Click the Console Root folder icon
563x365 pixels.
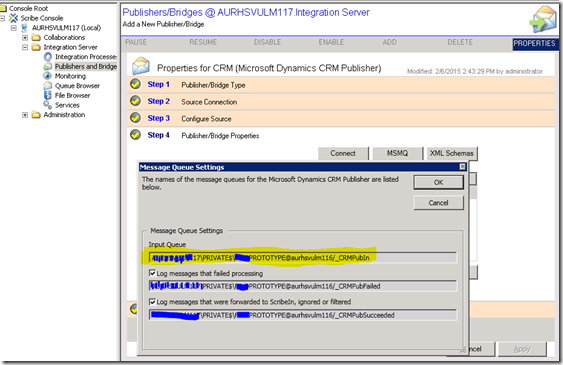click(x=4, y=8)
